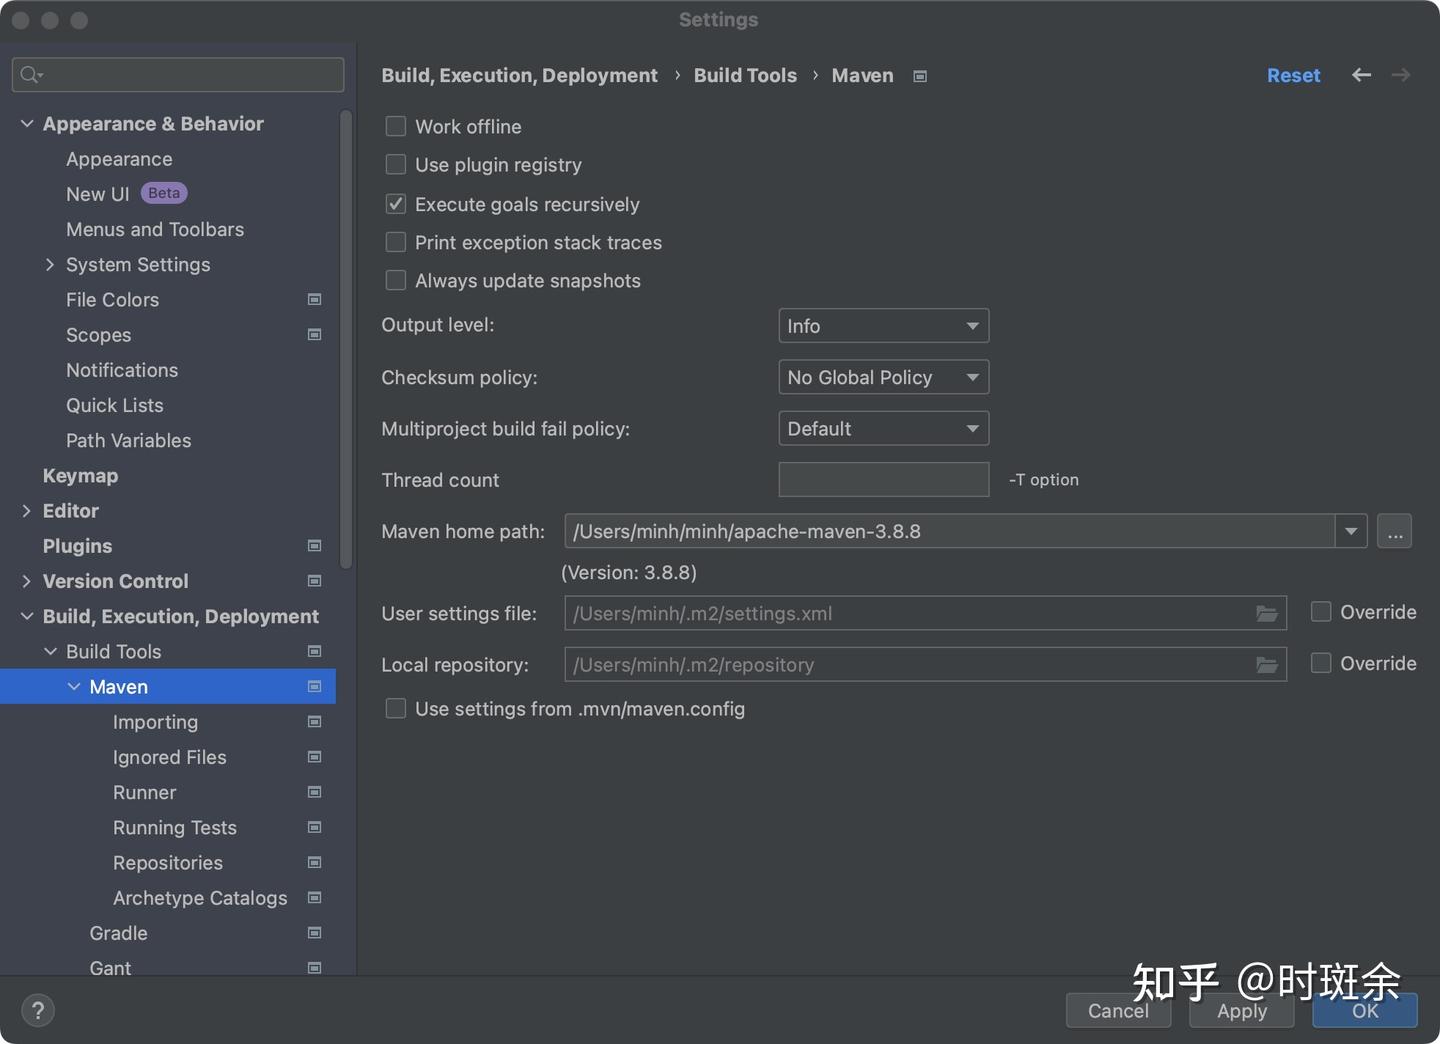Select Ignored Files under Maven
The height and width of the screenshot is (1044, 1440).
(x=170, y=757)
